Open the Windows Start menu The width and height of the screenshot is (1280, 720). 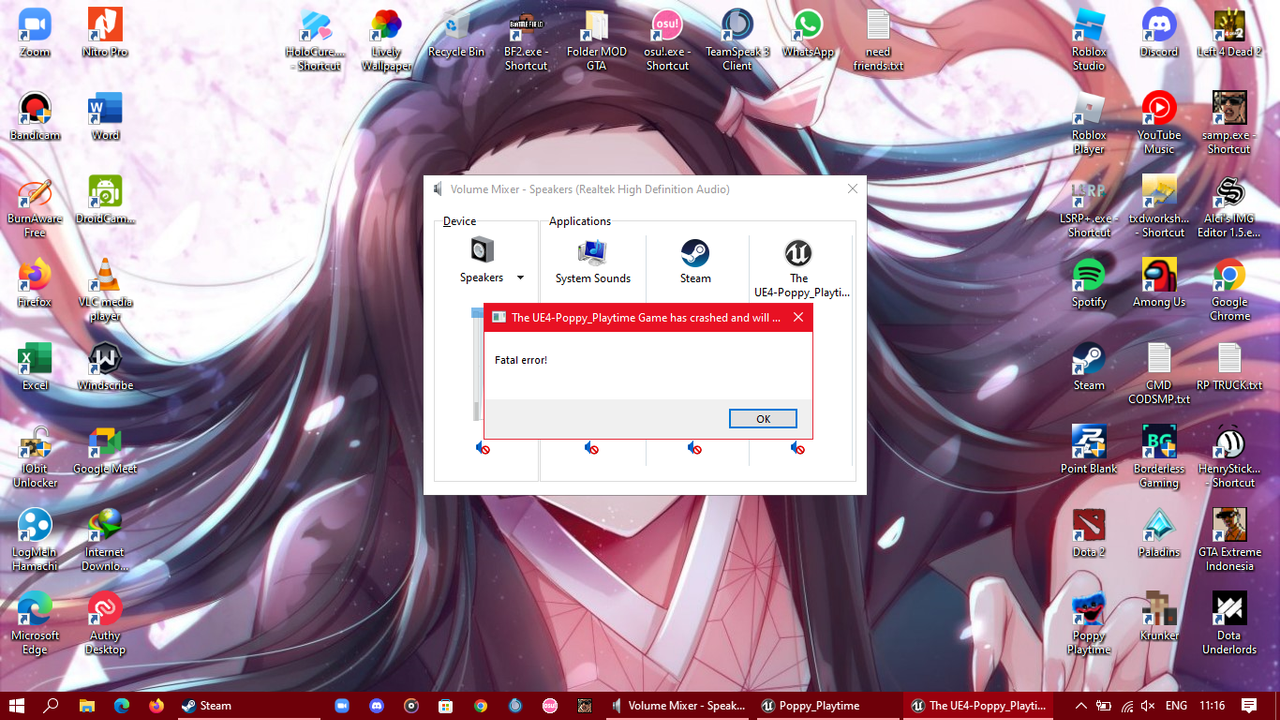17,706
